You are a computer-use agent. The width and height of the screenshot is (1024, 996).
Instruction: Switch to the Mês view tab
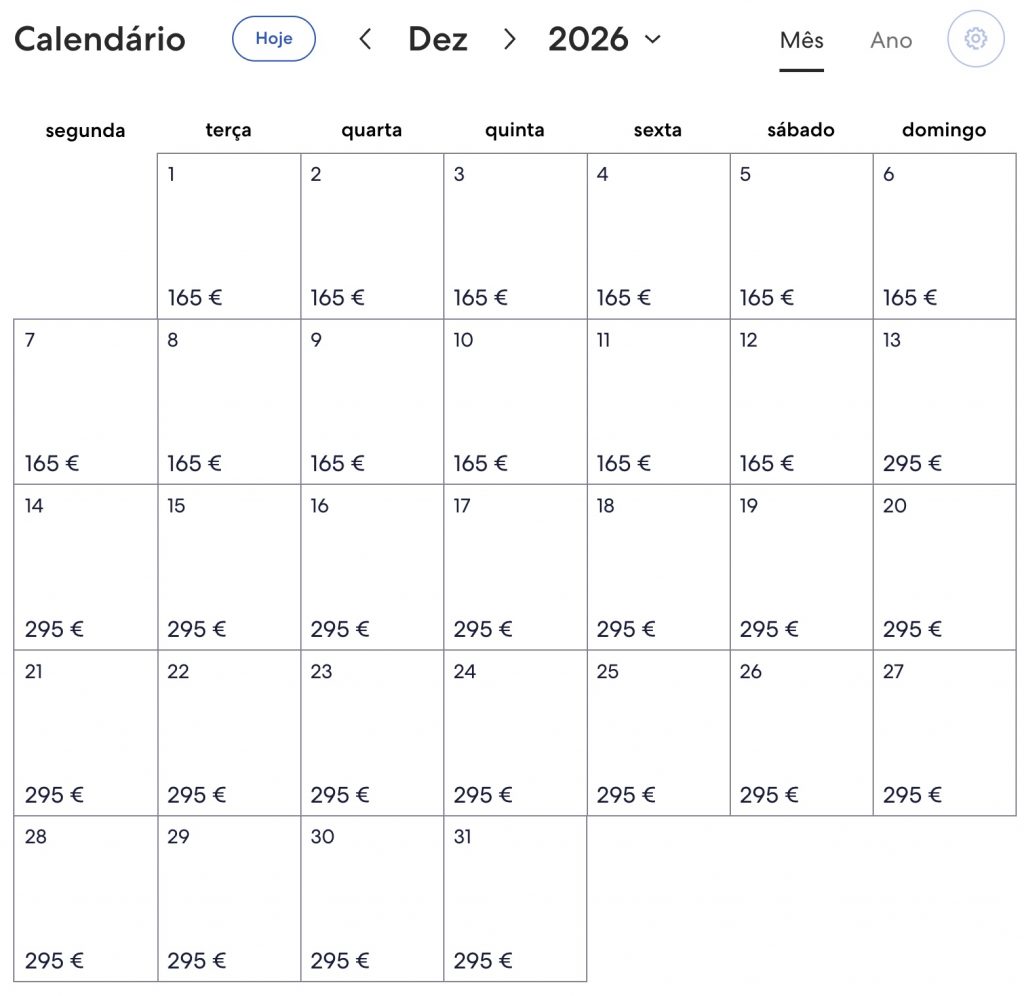pyautogui.click(x=801, y=40)
